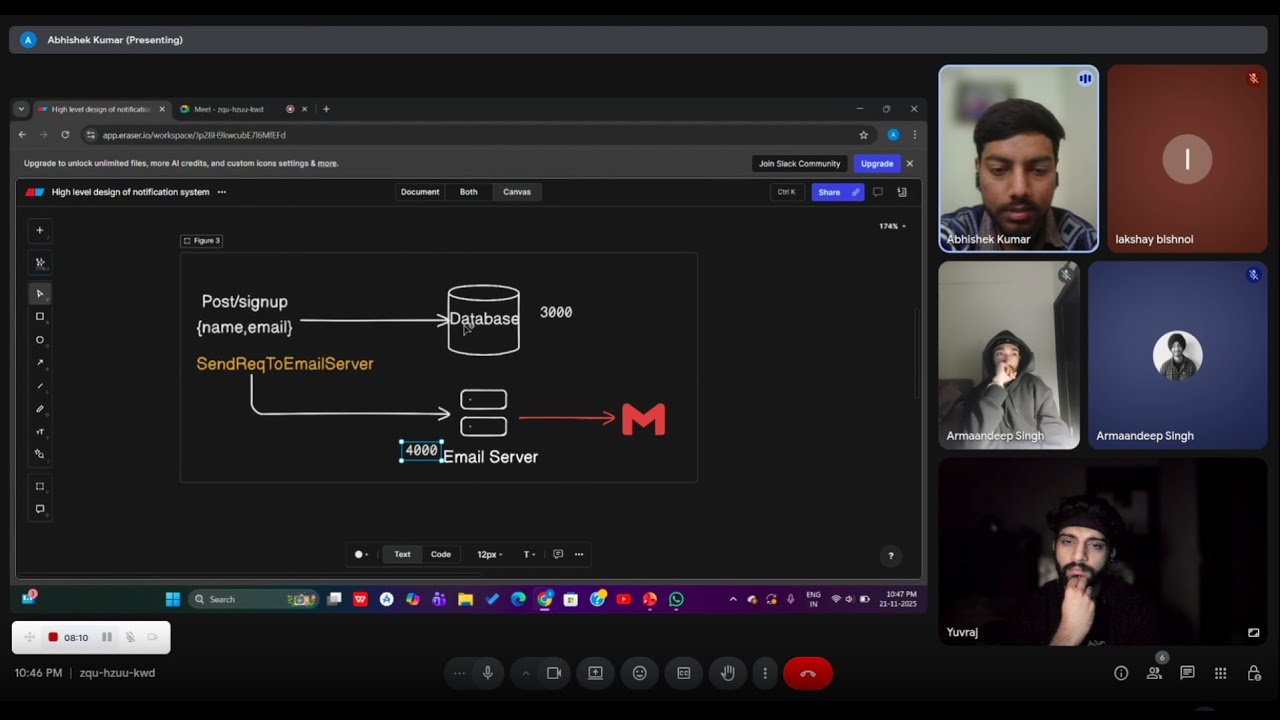Bookmark this page with the star icon

[864, 135]
